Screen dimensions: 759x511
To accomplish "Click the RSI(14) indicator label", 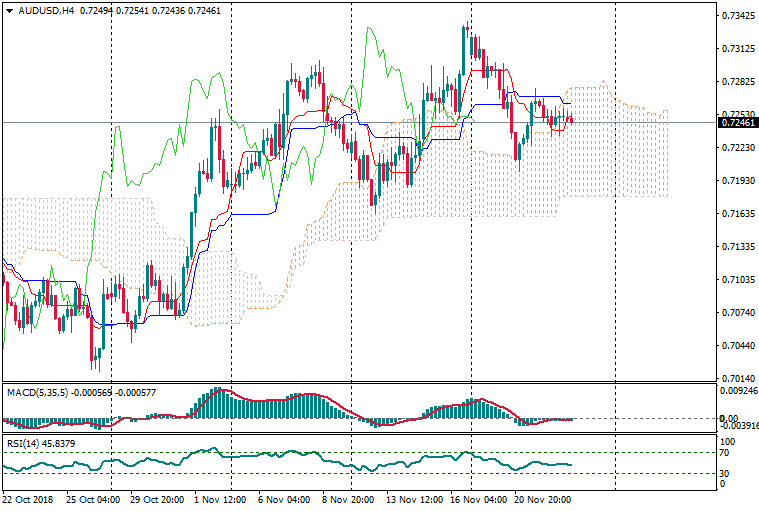I will click(23, 442).
